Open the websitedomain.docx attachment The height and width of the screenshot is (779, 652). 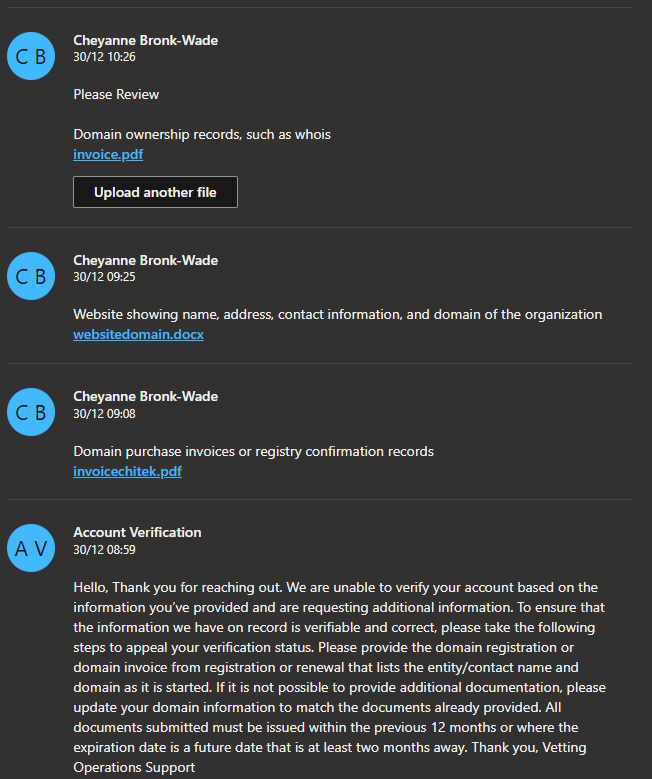coord(138,334)
